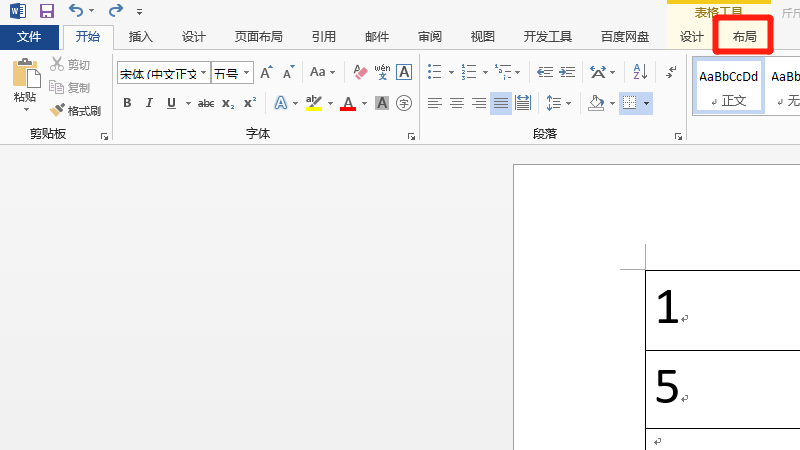Switch to the 插入 (Insert) tab
This screenshot has height=450, width=800.
[141, 37]
